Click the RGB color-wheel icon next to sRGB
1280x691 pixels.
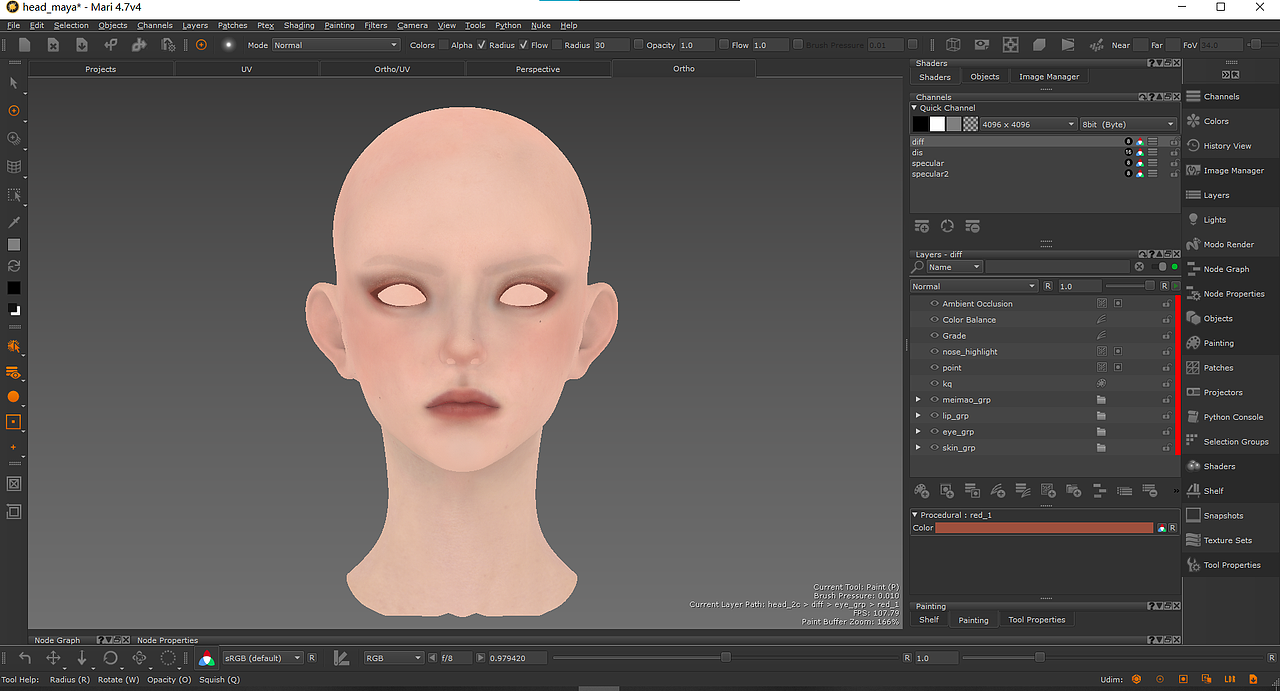[206, 658]
